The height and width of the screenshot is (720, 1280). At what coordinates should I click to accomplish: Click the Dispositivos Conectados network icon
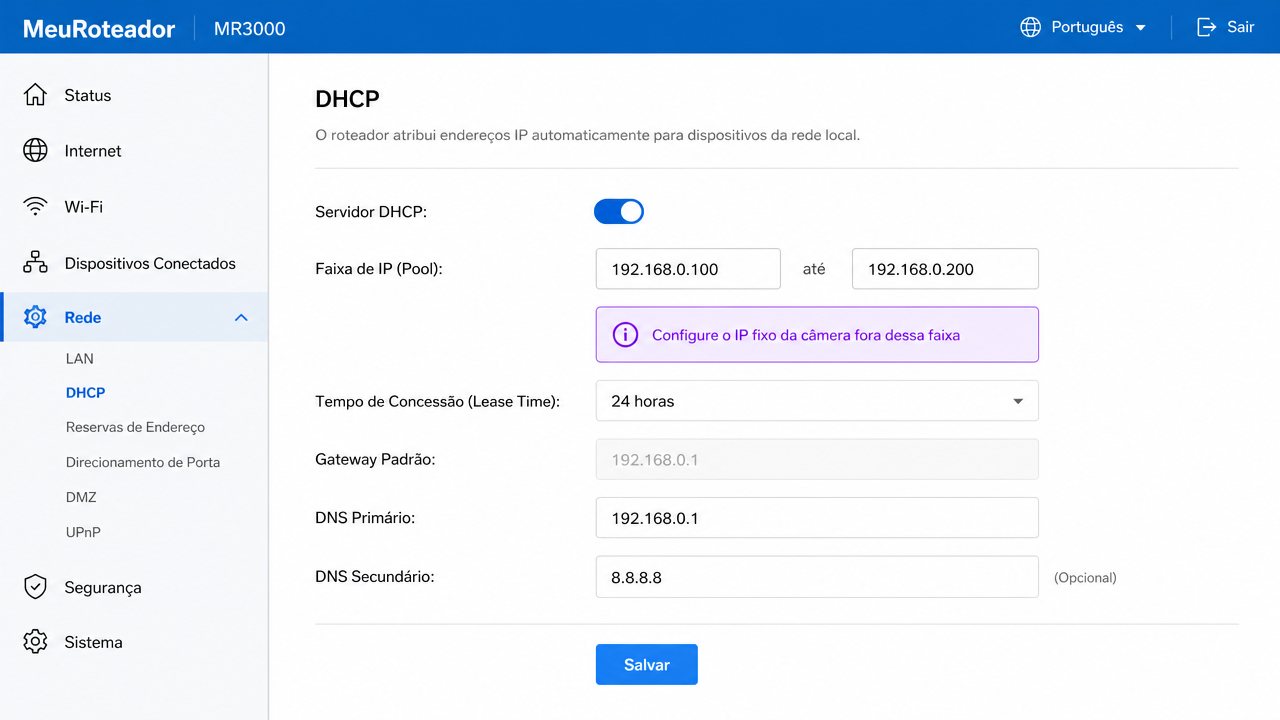(35, 263)
